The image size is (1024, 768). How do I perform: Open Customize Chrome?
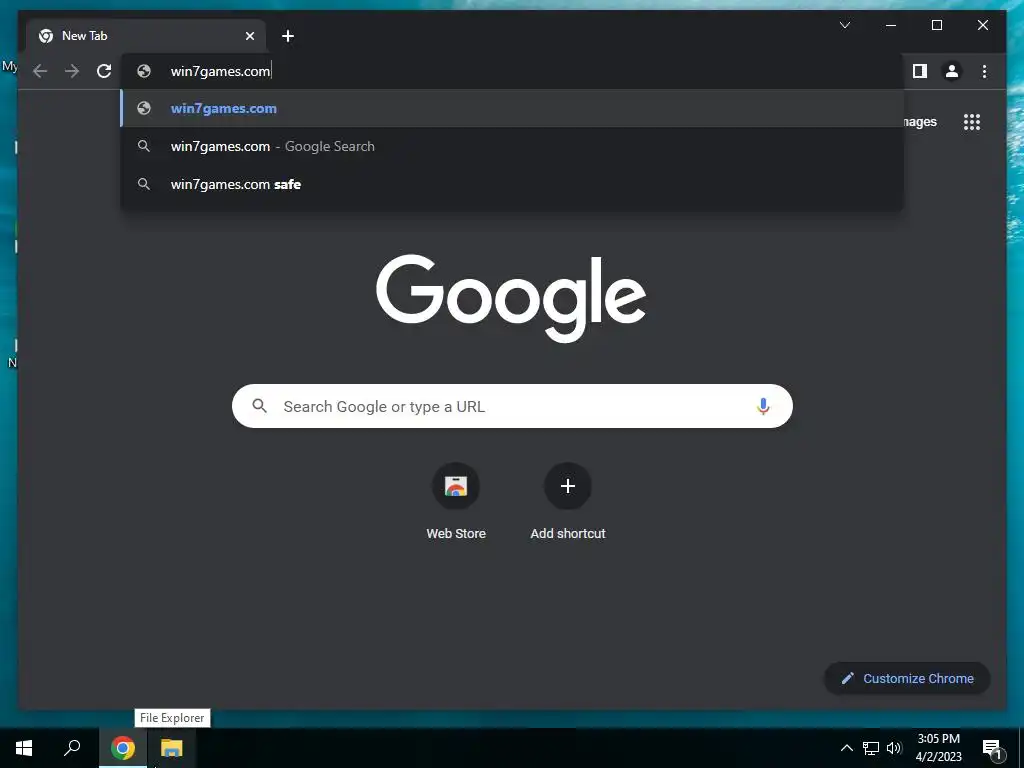(x=907, y=679)
